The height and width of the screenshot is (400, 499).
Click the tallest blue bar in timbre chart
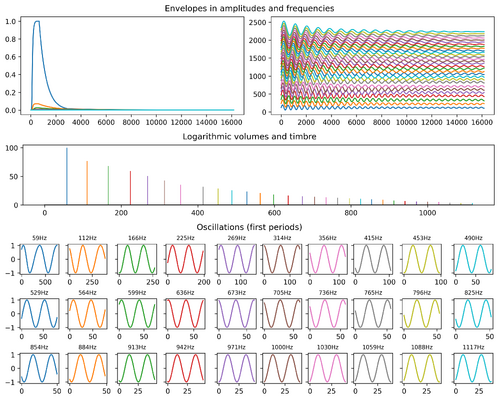tap(67, 176)
